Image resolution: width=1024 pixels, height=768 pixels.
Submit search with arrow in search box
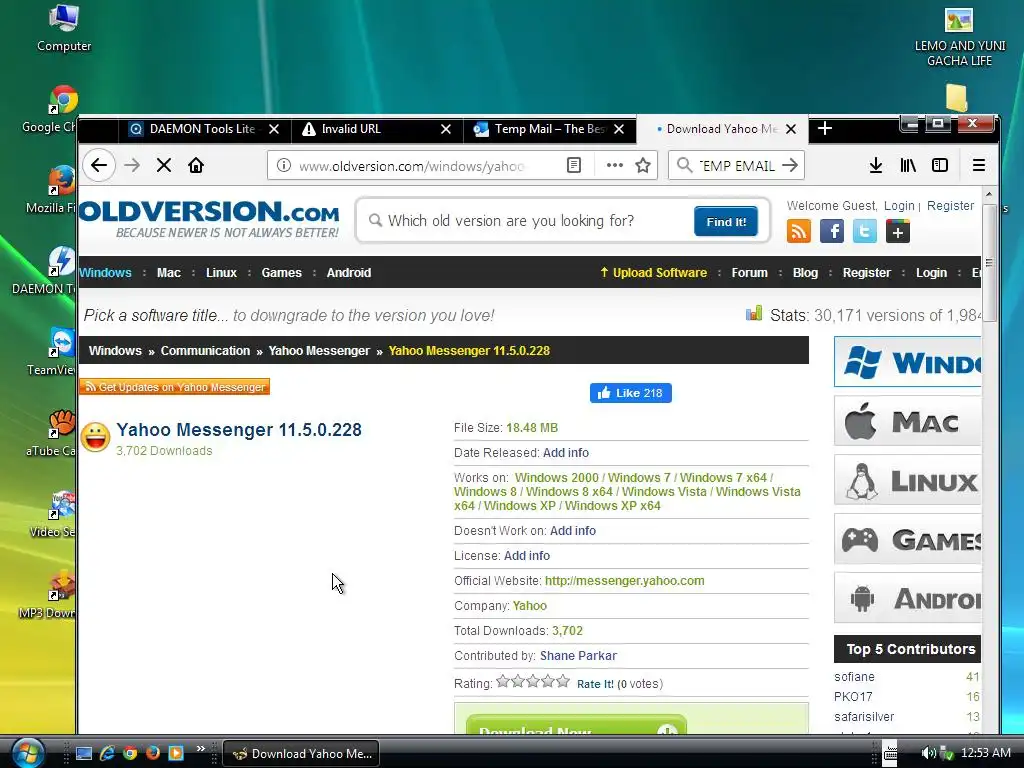click(x=790, y=165)
